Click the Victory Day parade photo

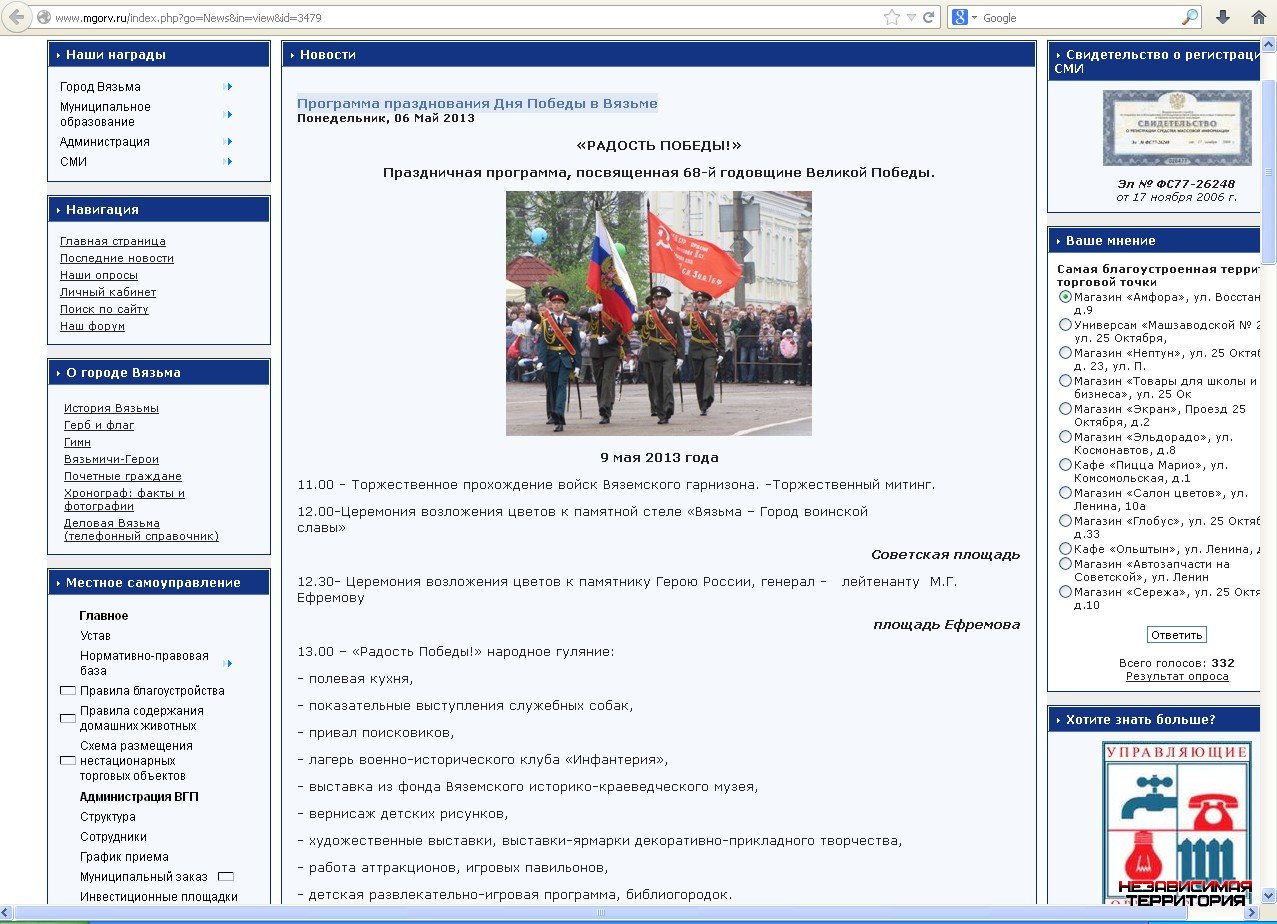pyautogui.click(x=658, y=313)
